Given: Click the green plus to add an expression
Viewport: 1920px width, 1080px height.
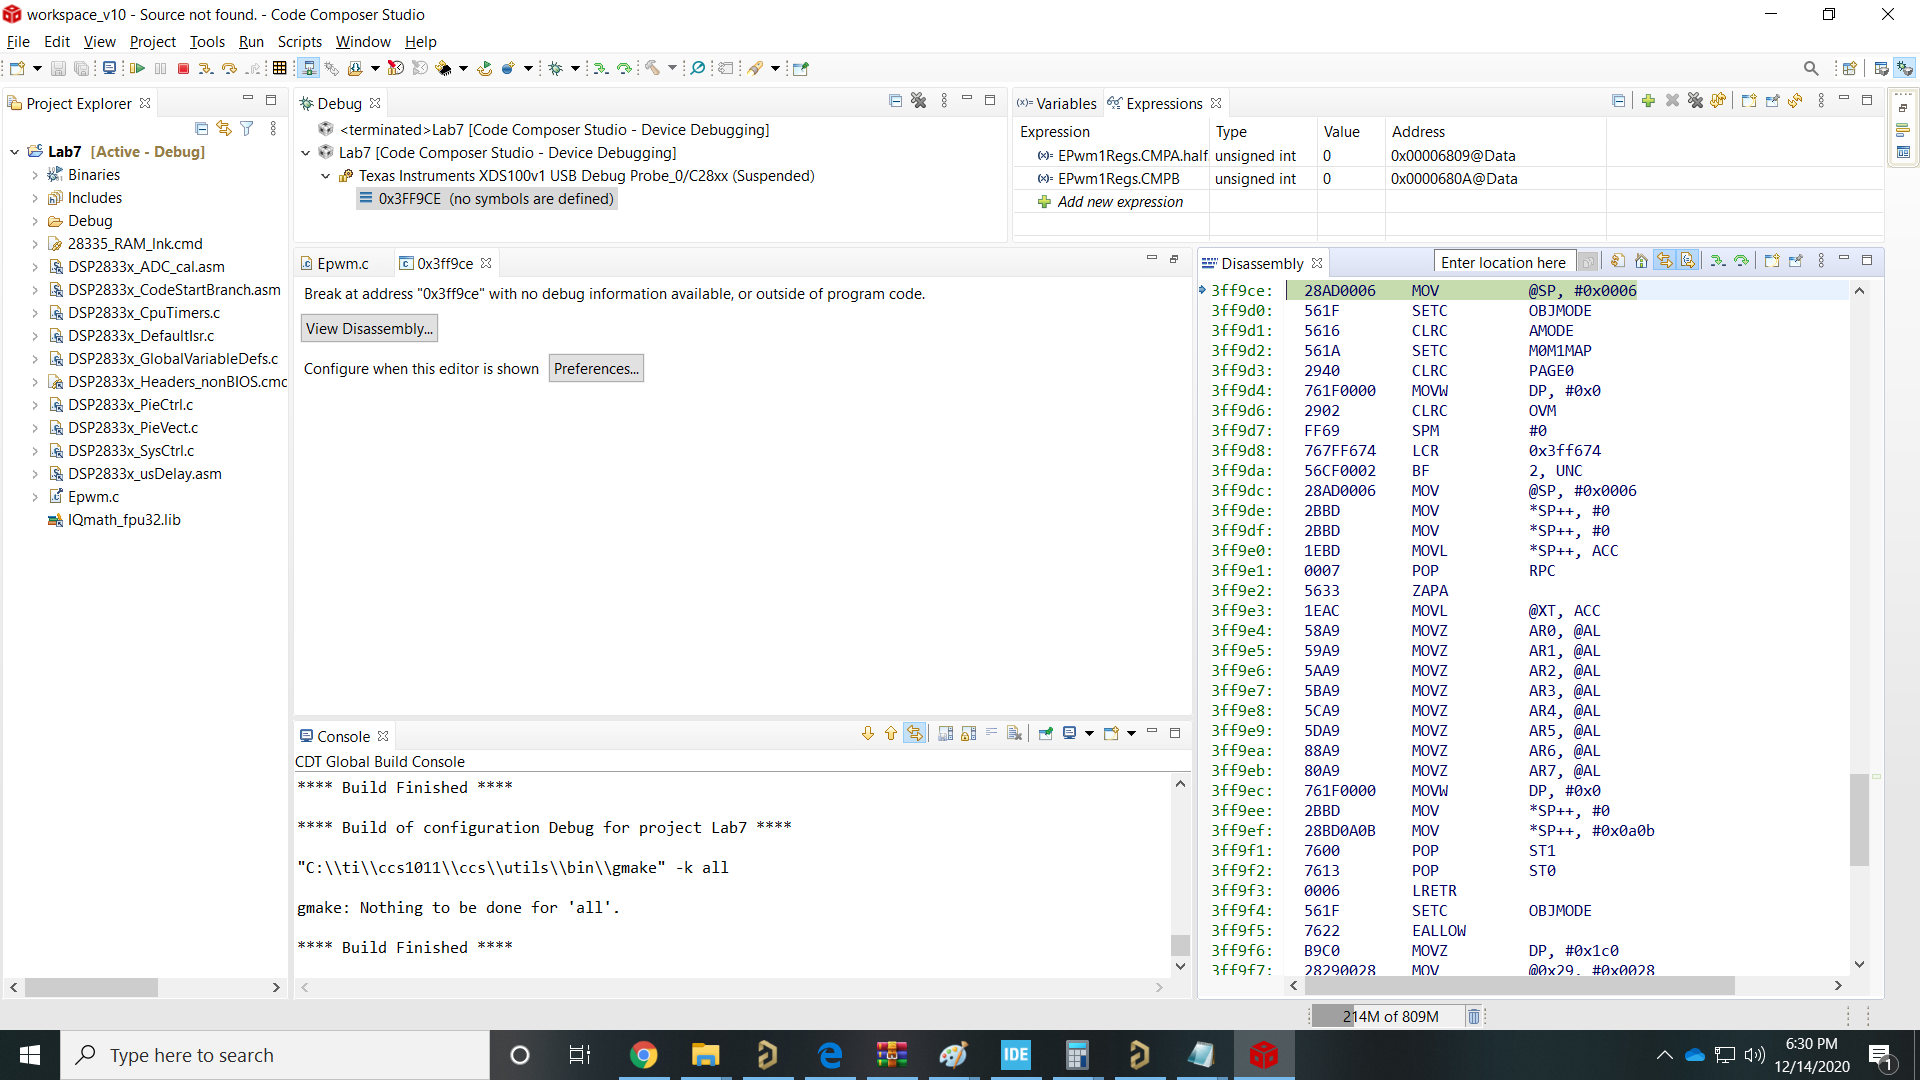Looking at the screenshot, I should click(x=1648, y=101).
